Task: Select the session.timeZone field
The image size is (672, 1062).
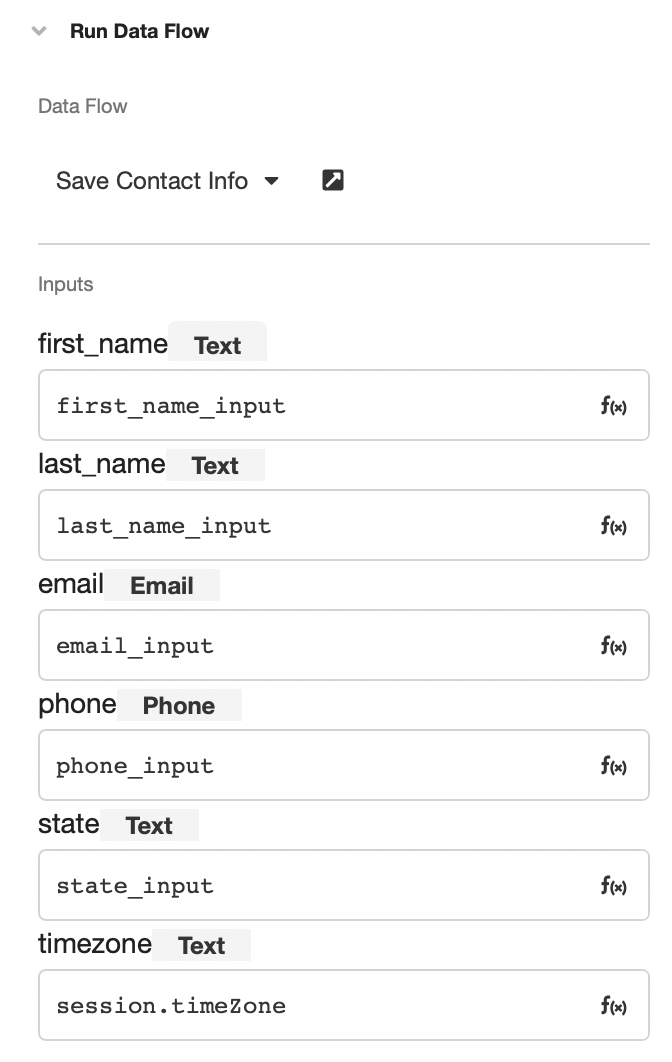Action: (x=343, y=1004)
